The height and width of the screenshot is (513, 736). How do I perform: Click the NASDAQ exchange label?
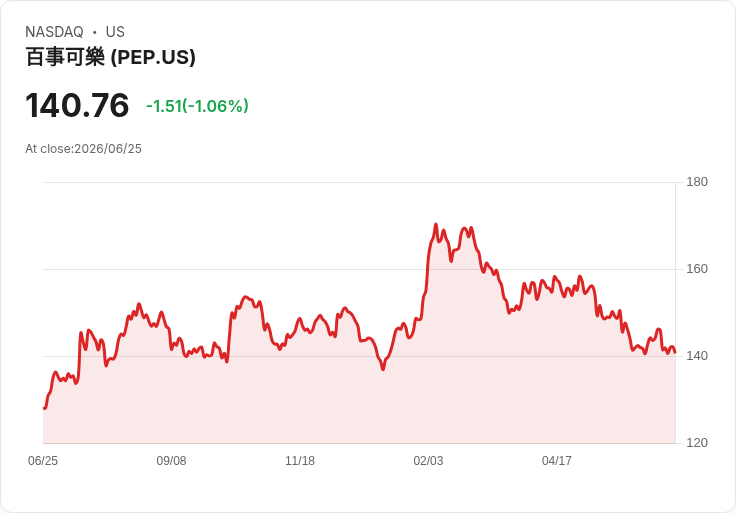click(54, 32)
